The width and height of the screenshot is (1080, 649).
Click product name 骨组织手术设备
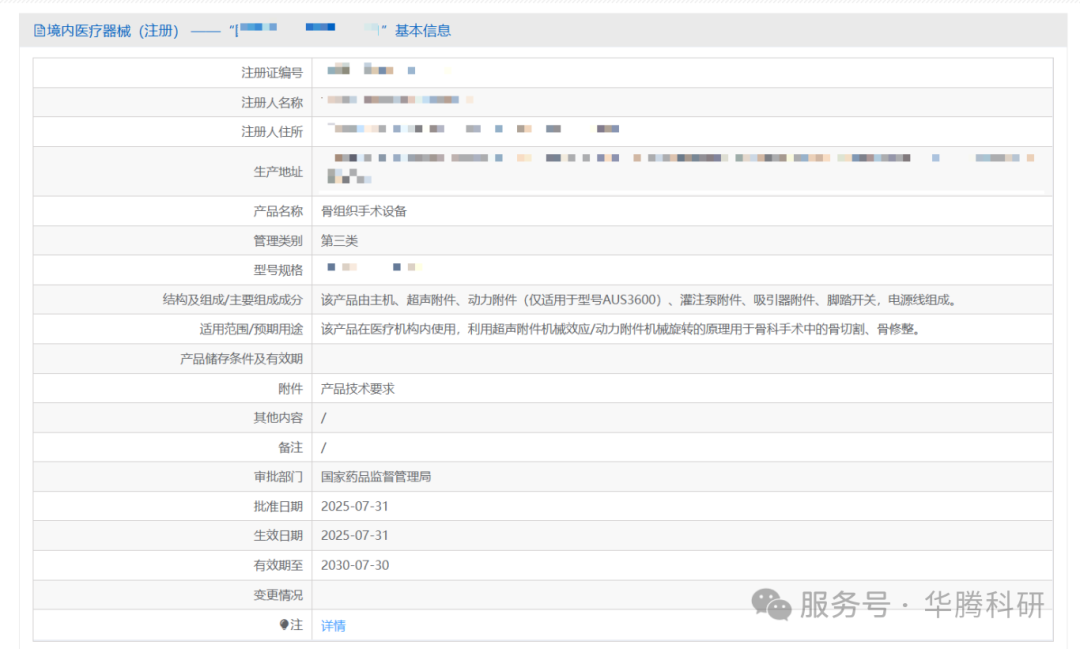click(x=363, y=212)
